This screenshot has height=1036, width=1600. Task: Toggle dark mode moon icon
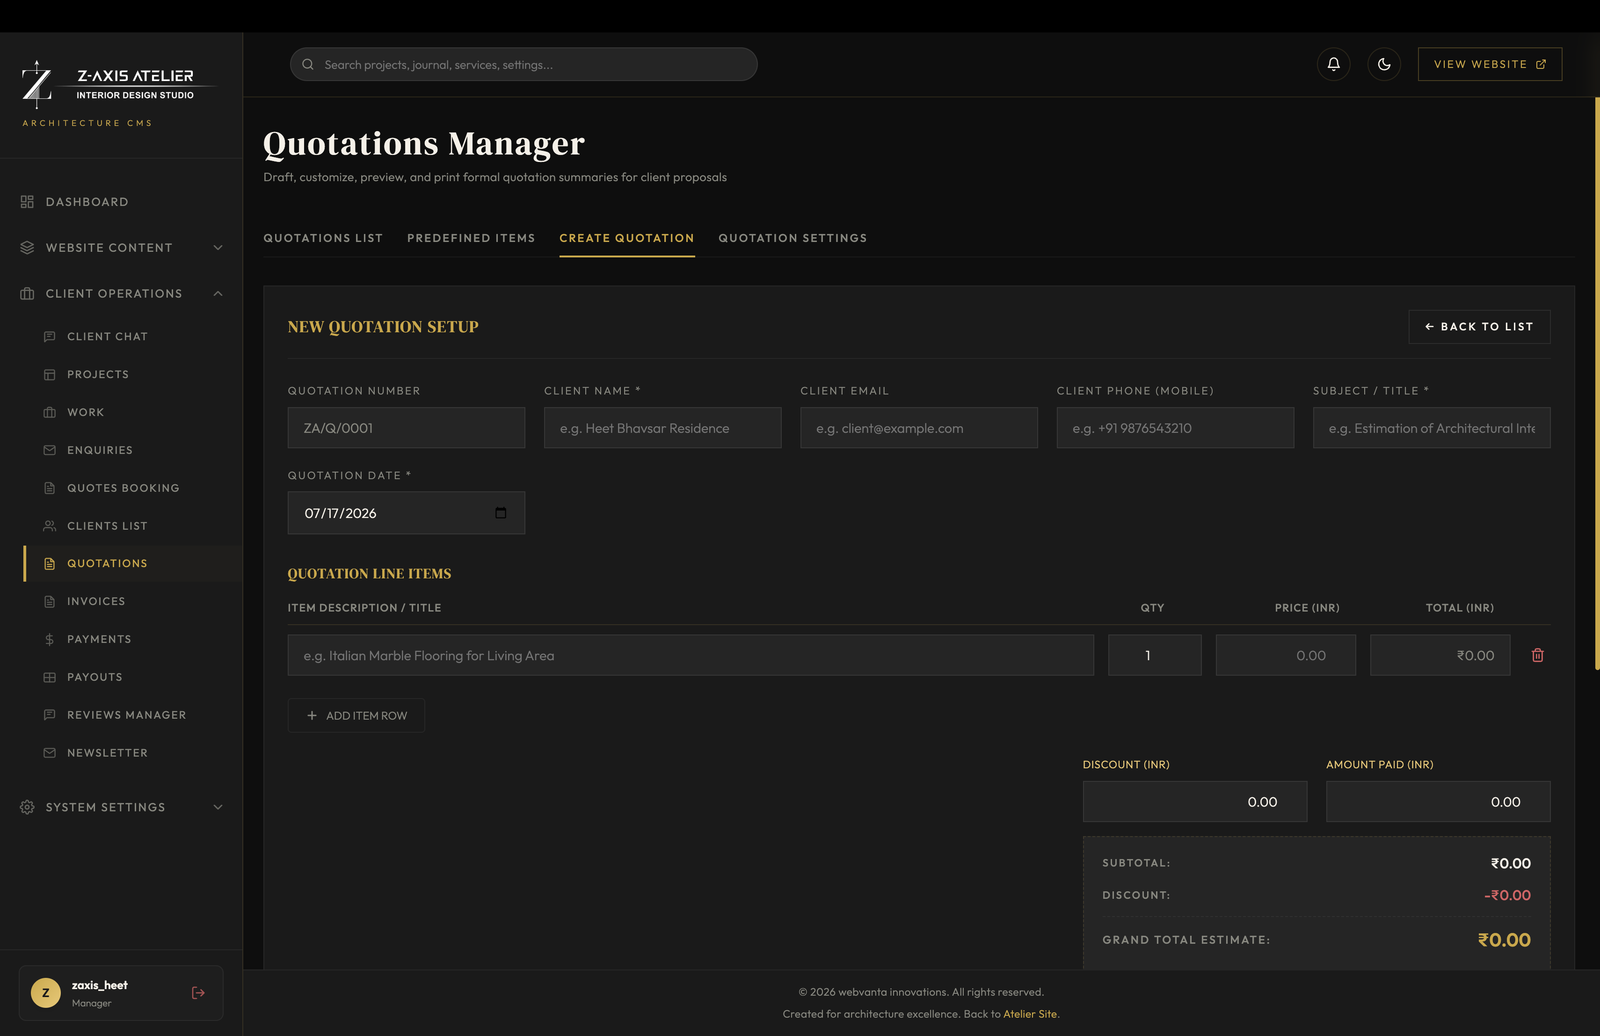coord(1384,64)
